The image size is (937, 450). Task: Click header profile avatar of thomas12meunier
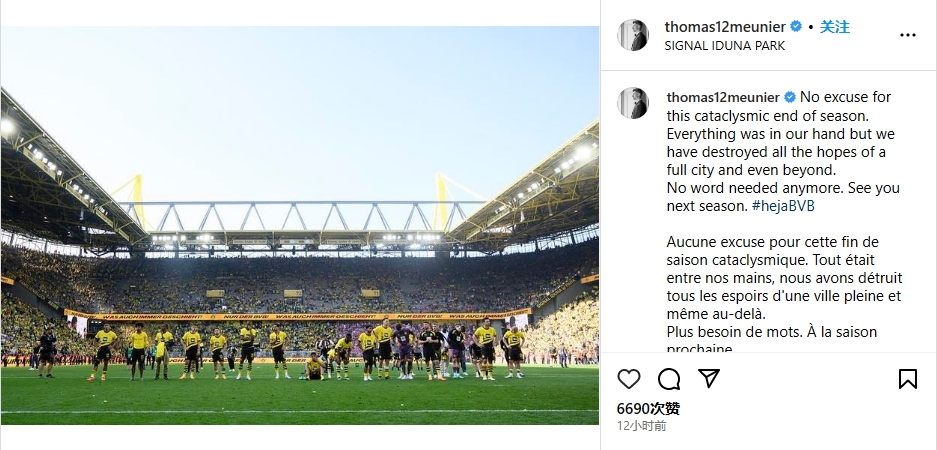633,35
